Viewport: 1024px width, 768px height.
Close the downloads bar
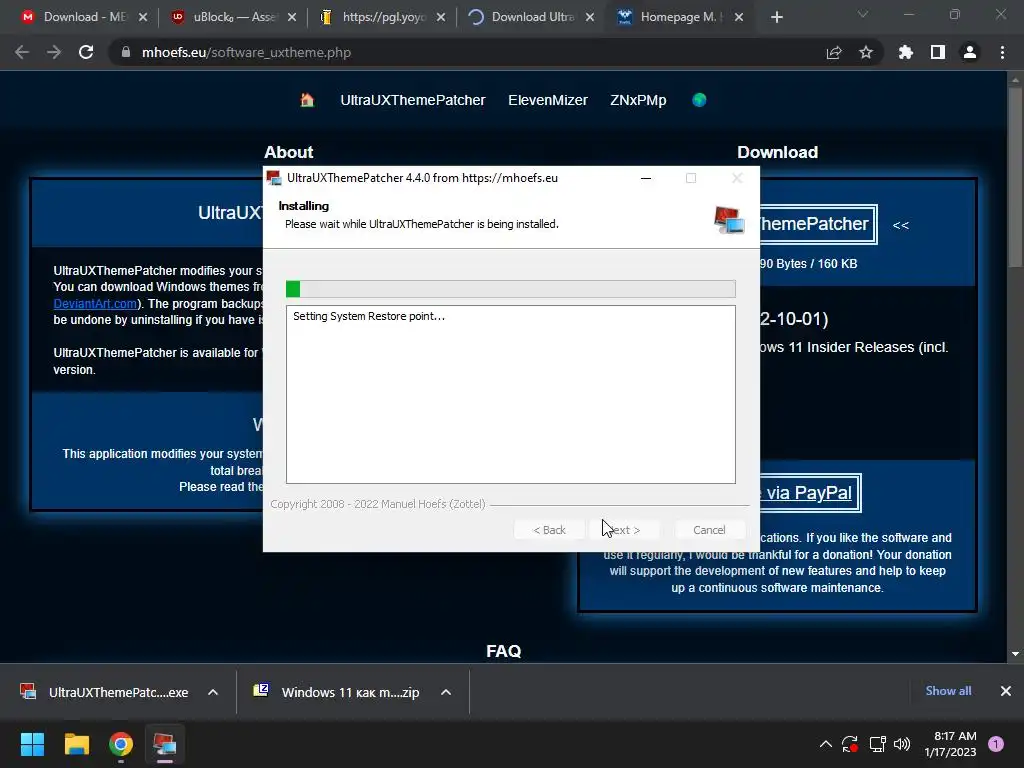1006,691
